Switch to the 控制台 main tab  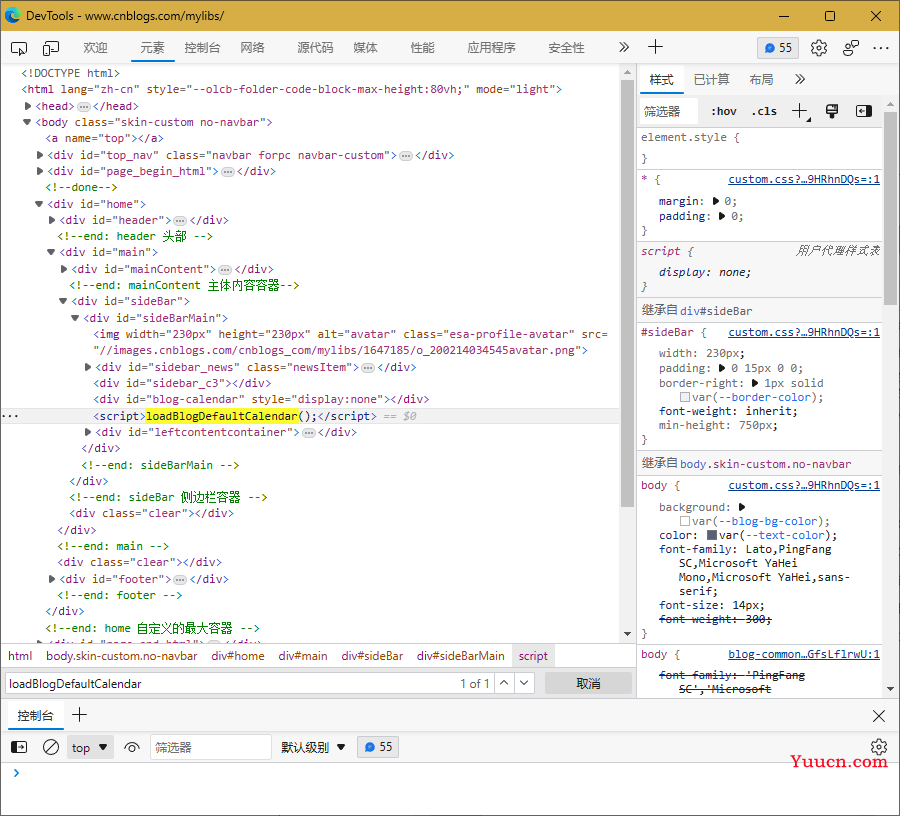pos(202,48)
